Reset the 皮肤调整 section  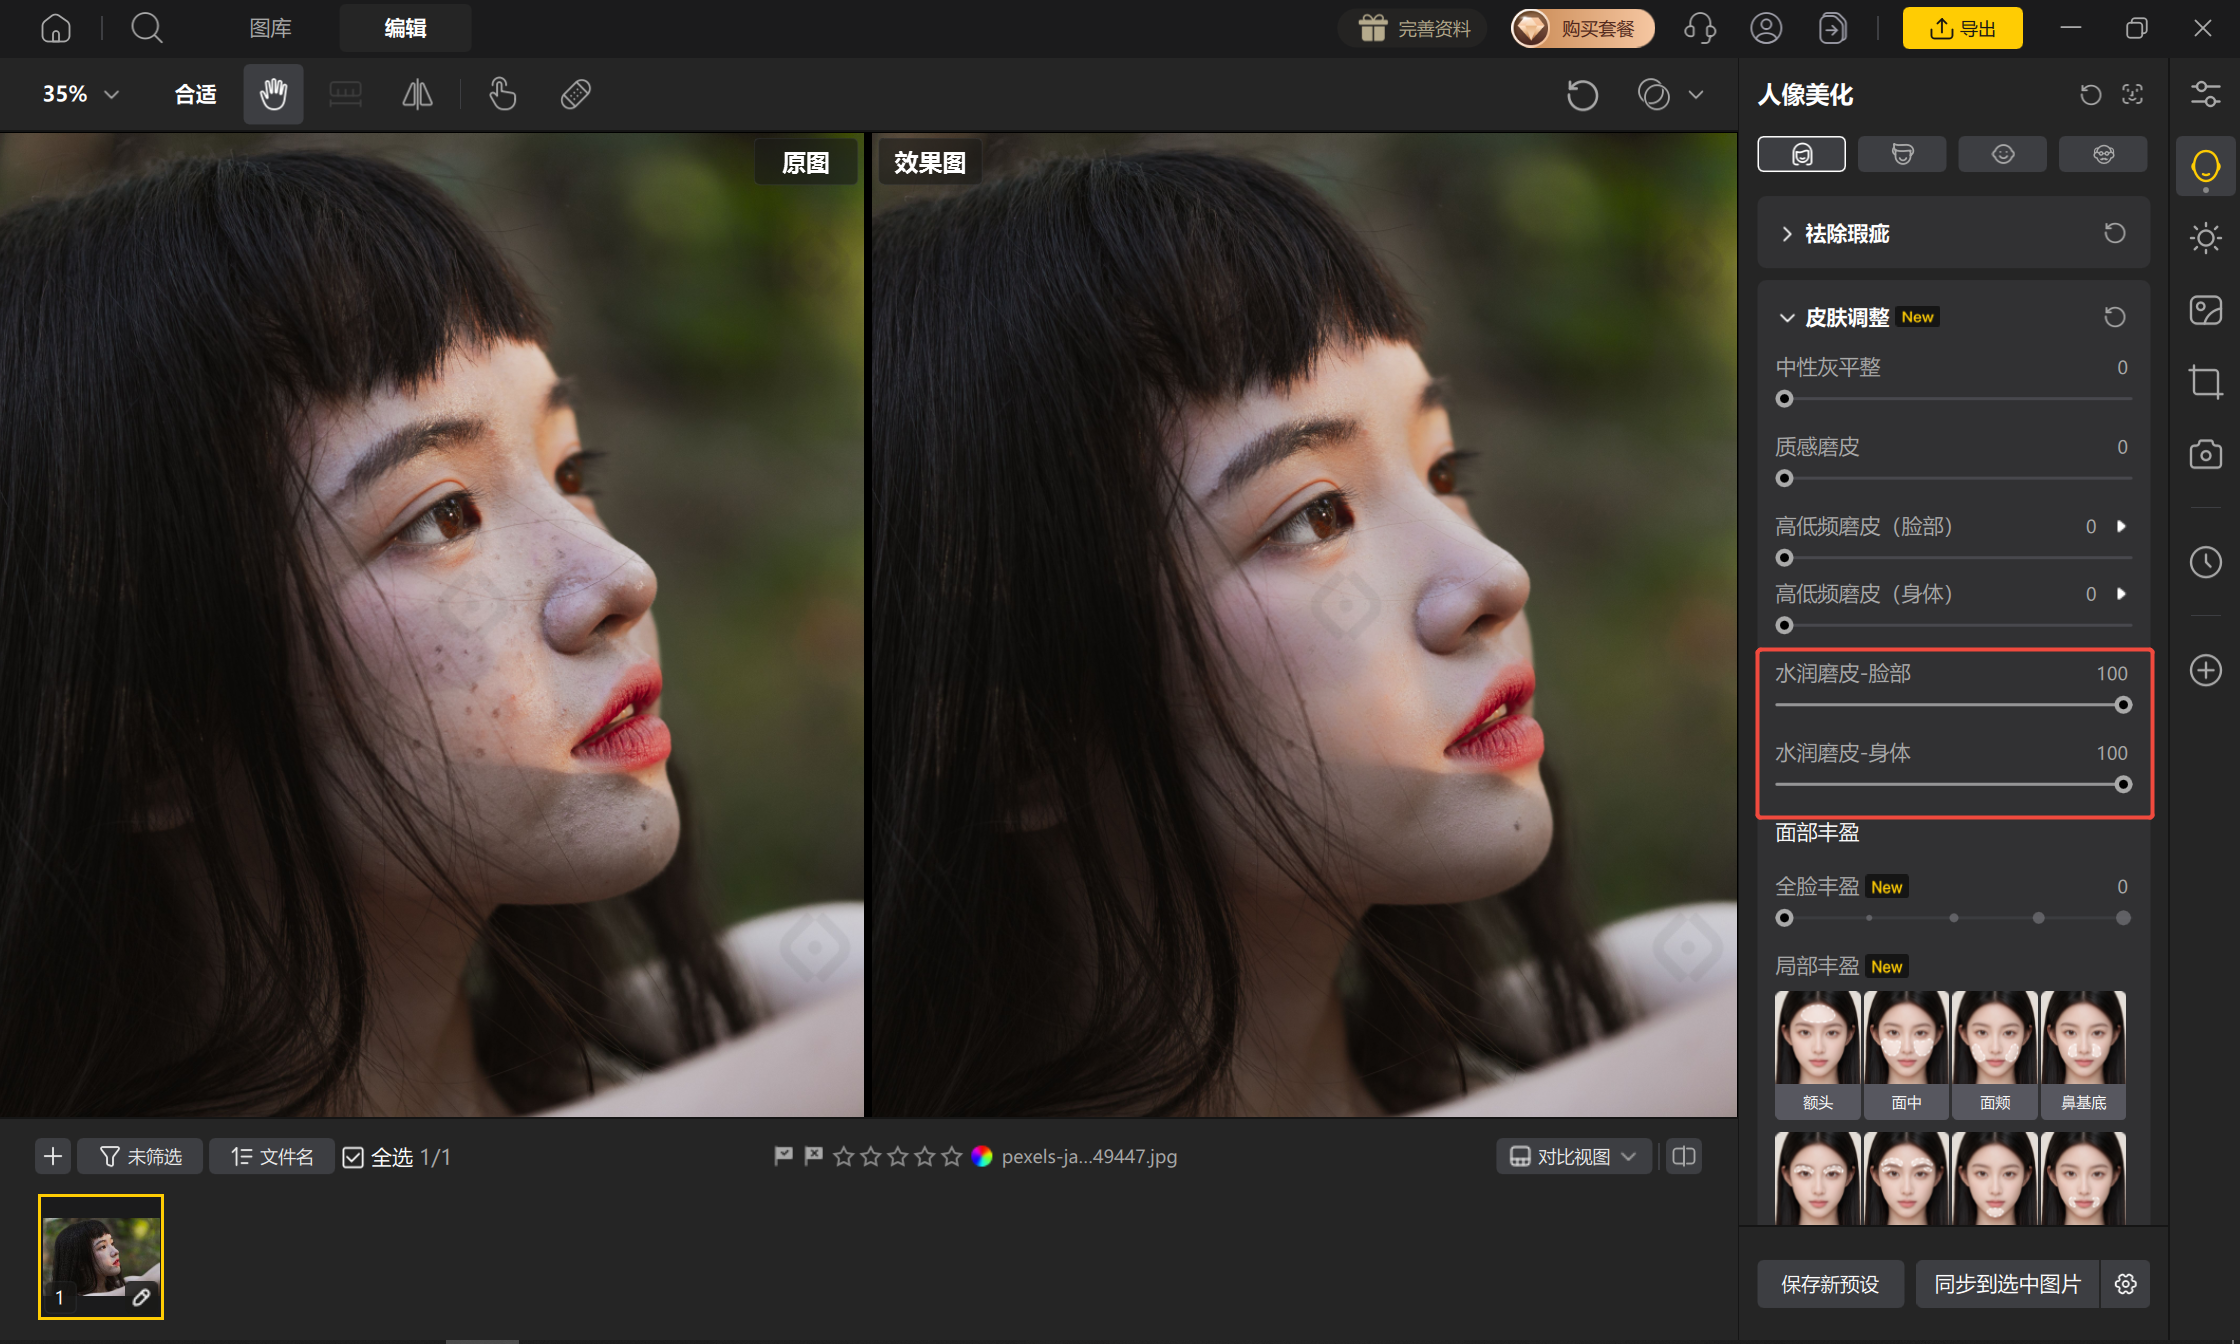tap(2114, 317)
